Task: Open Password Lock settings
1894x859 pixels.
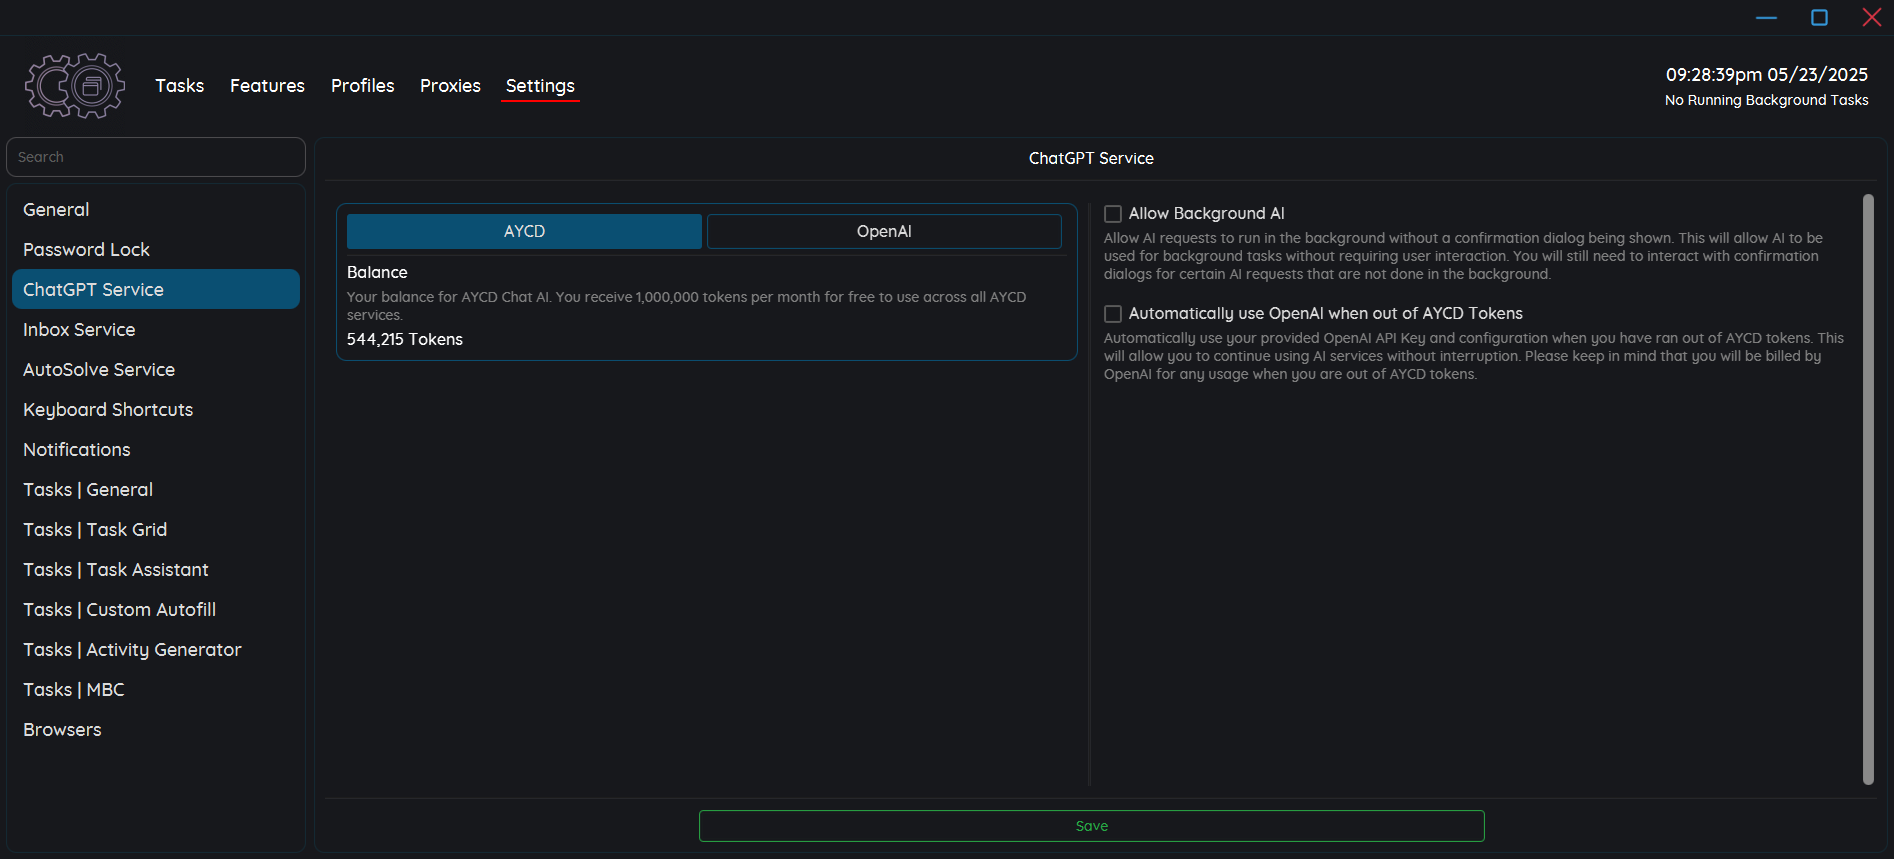Action: click(156, 249)
